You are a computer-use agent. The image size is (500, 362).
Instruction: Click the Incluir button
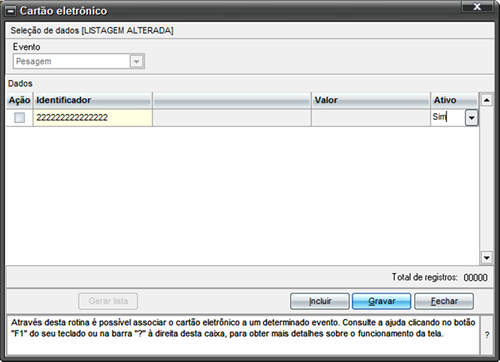click(320, 301)
